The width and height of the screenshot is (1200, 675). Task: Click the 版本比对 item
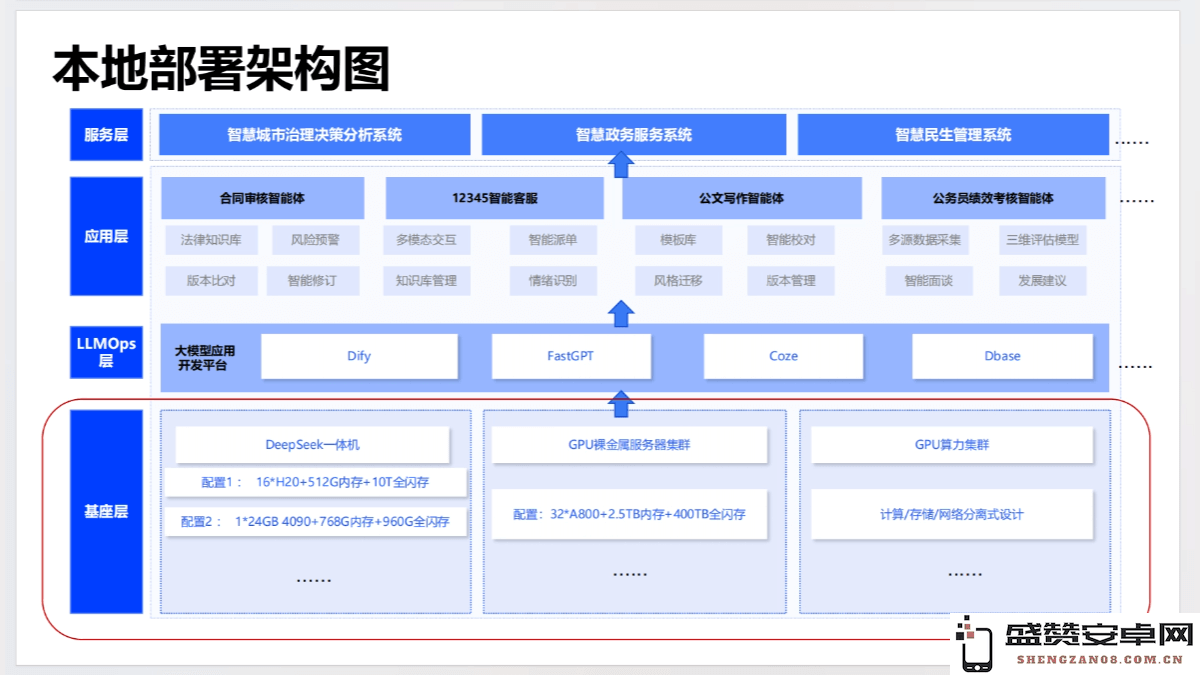[211, 281]
